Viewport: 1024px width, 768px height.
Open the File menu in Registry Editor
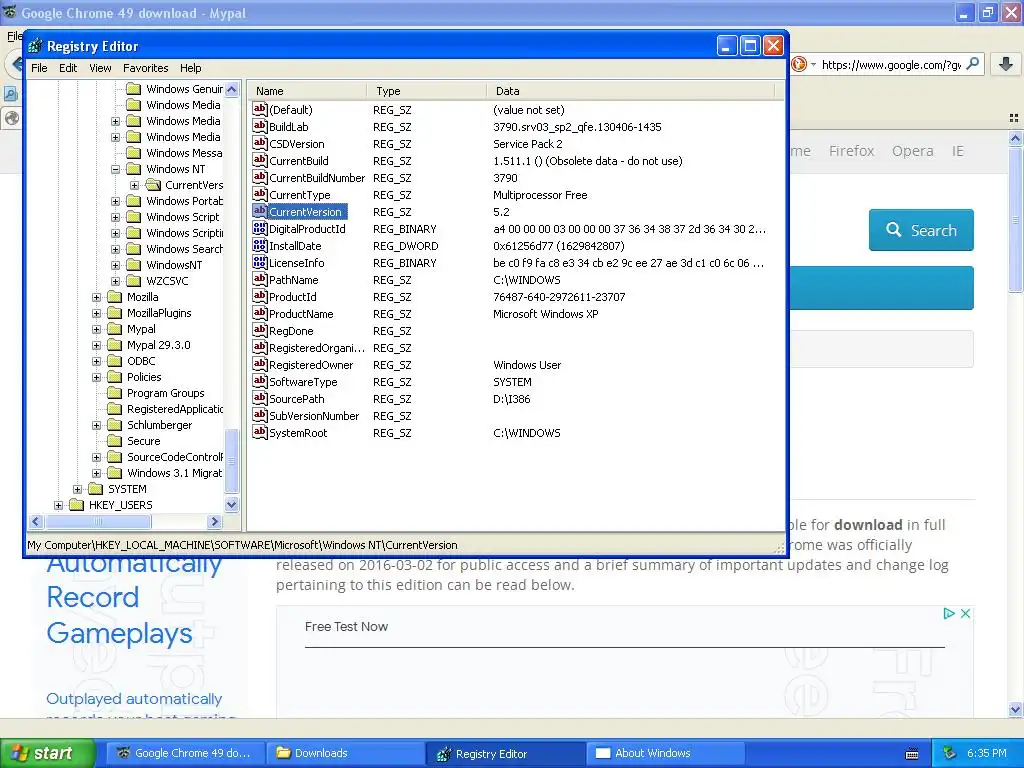click(x=39, y=68)
